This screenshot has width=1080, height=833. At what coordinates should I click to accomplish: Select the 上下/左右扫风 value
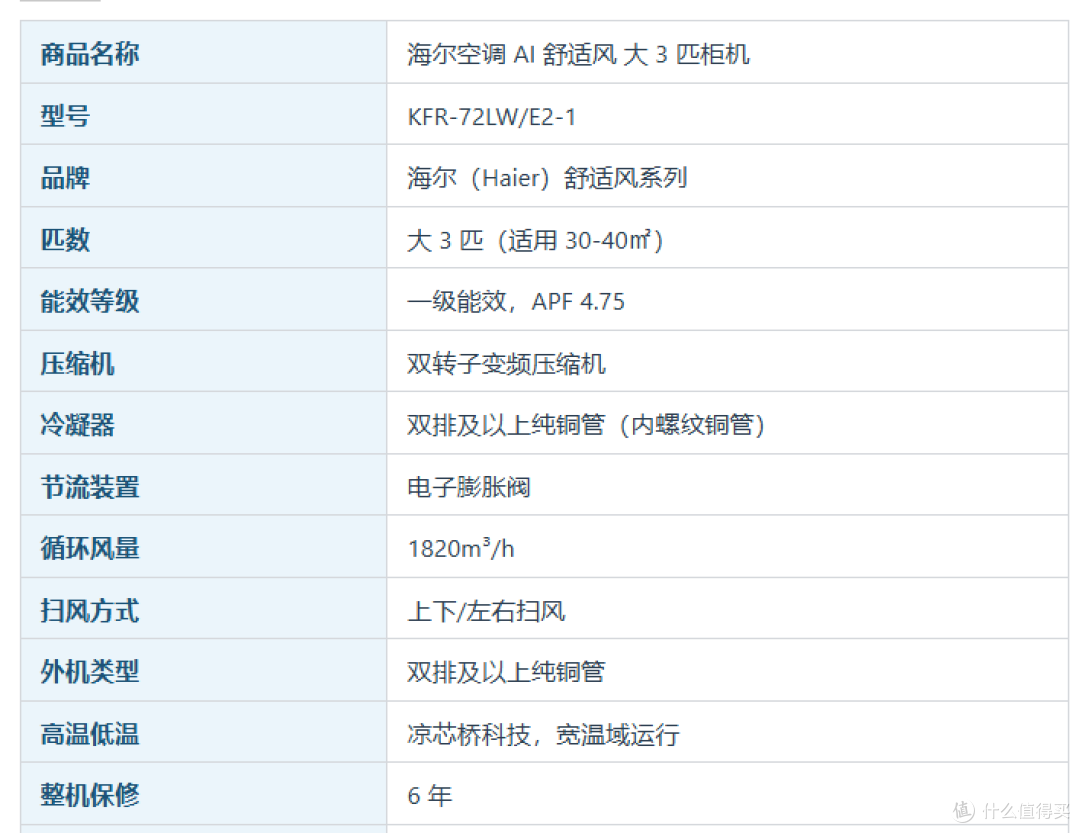tap(486, 611)
